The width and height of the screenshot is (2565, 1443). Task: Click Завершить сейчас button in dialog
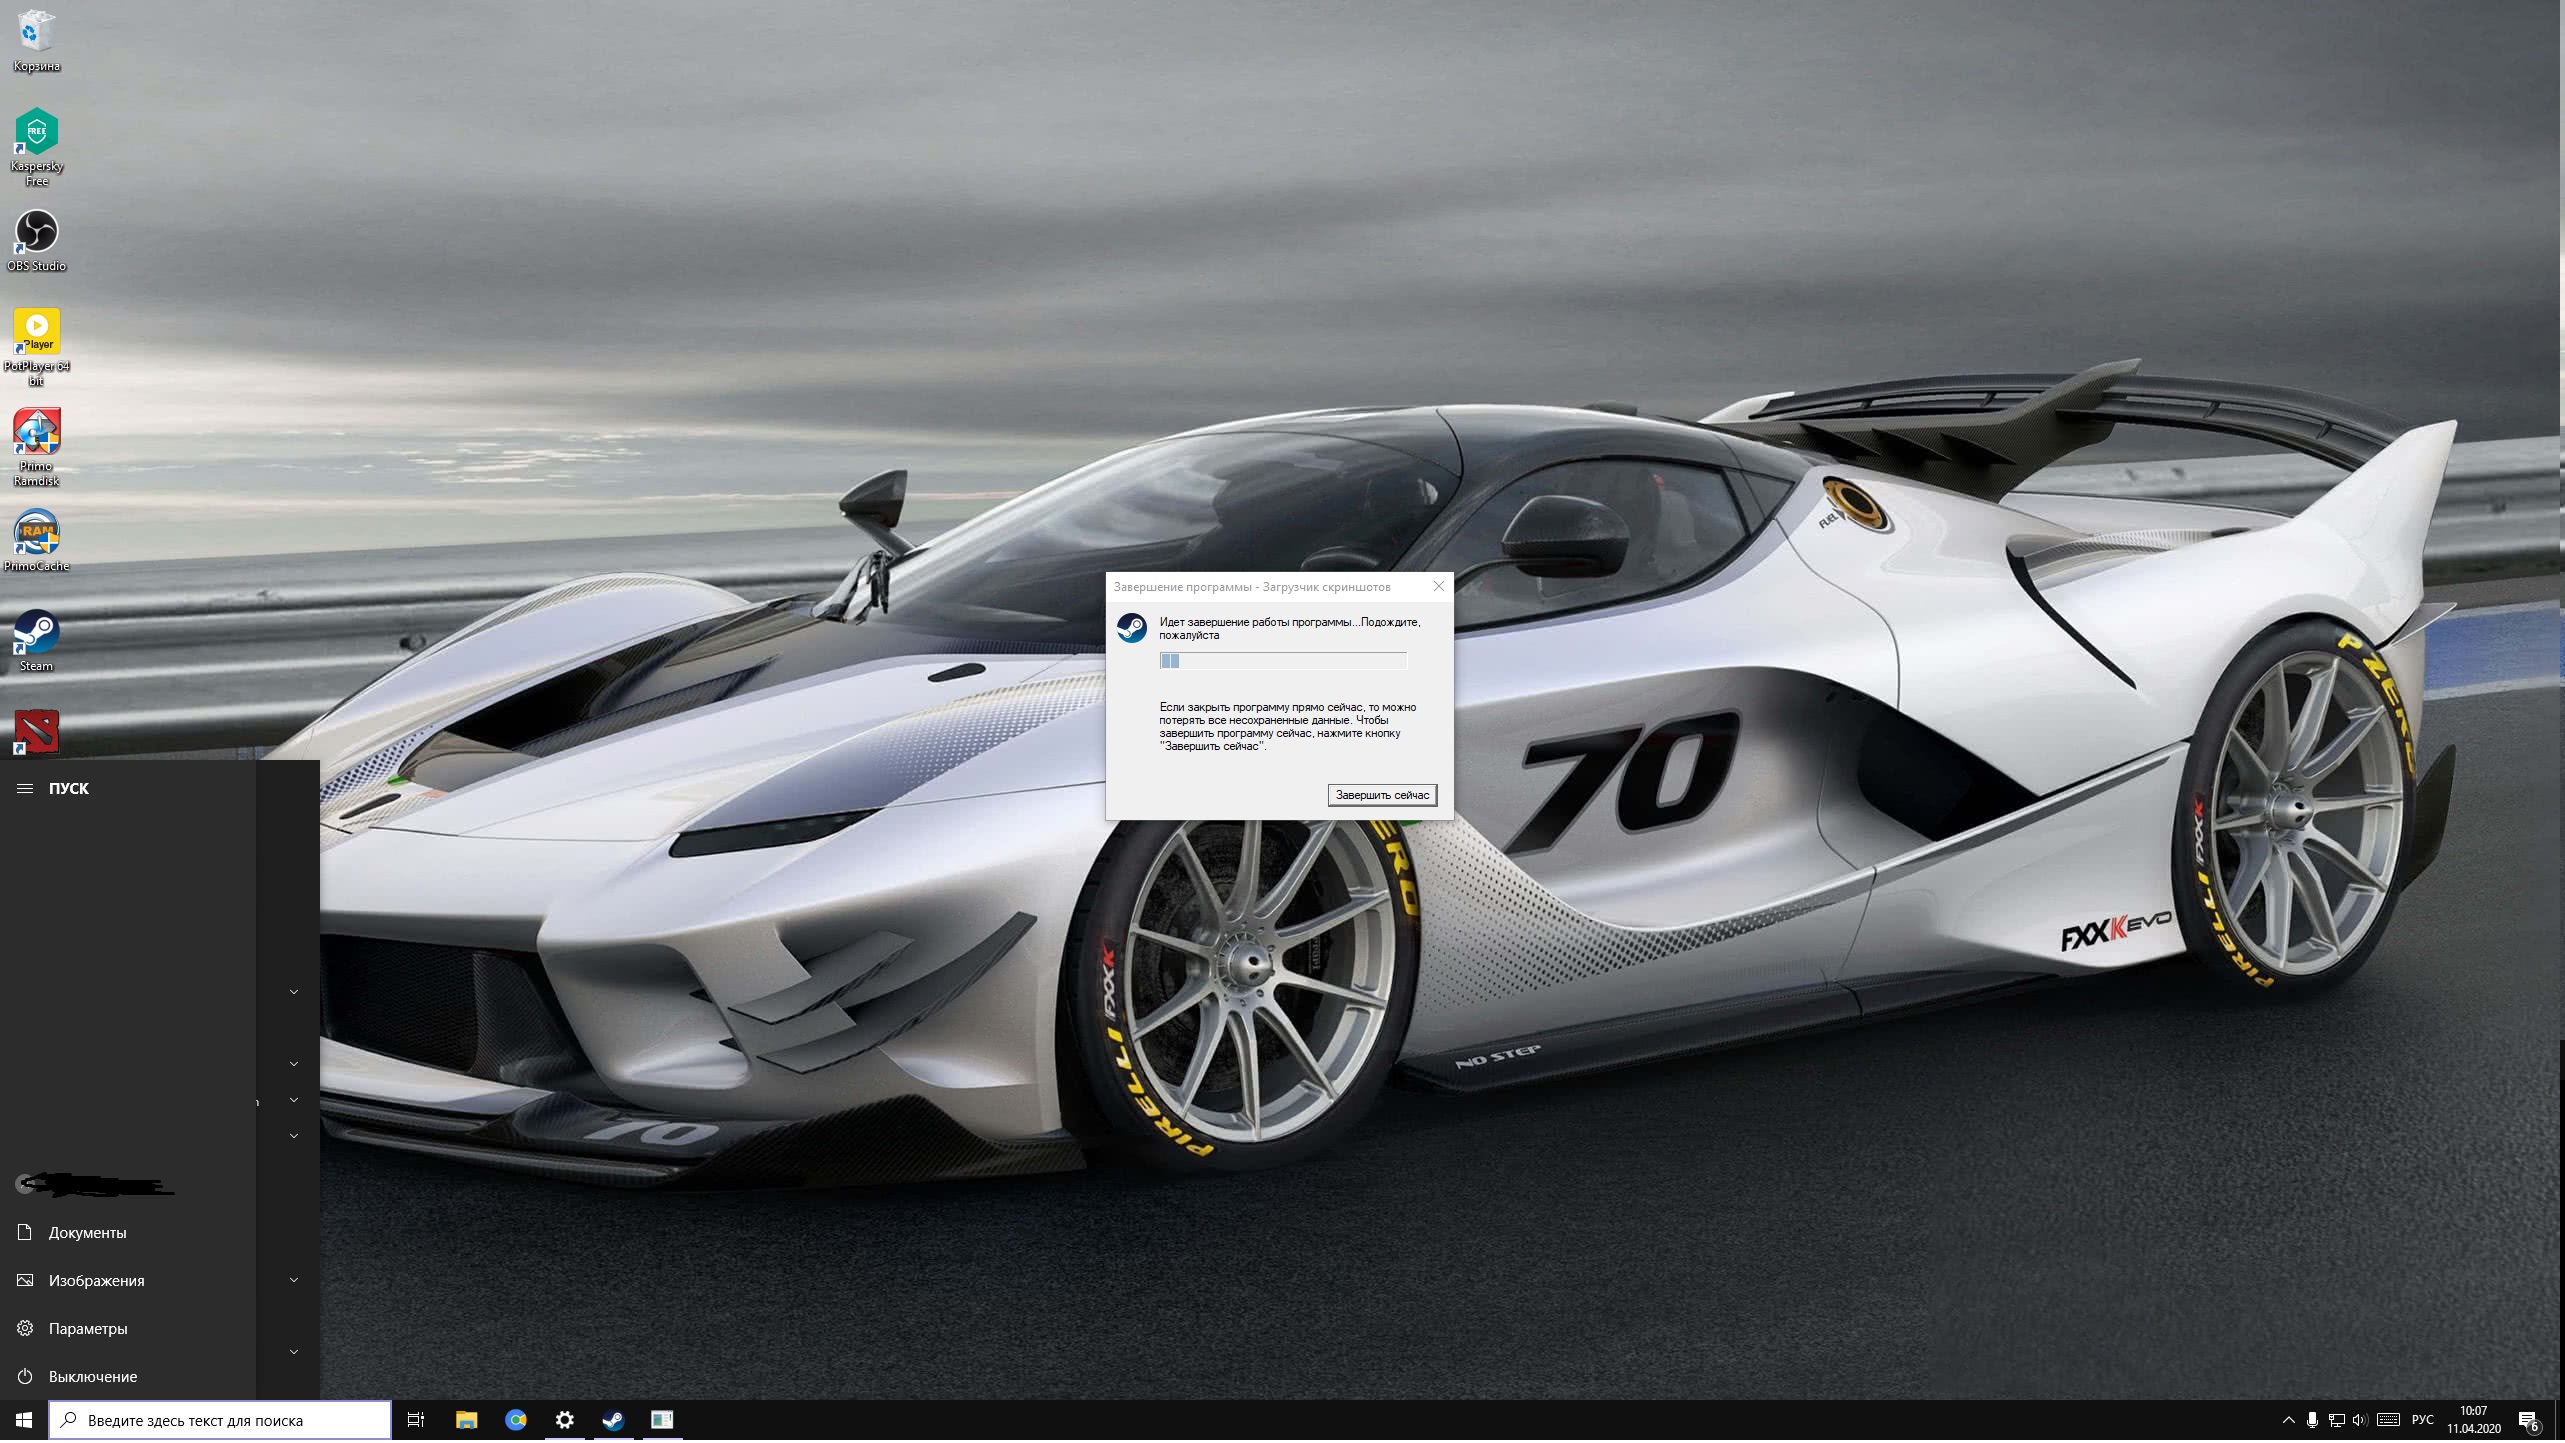(1383, 795)
